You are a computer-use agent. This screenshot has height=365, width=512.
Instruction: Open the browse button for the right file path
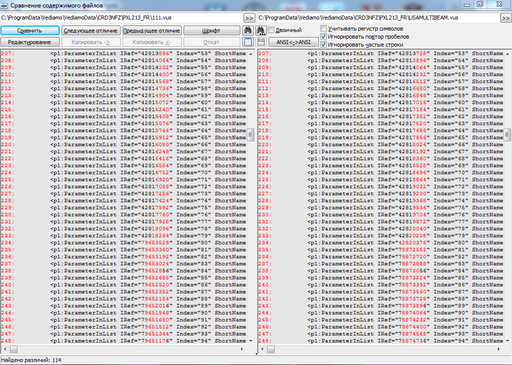click(506, 18)
